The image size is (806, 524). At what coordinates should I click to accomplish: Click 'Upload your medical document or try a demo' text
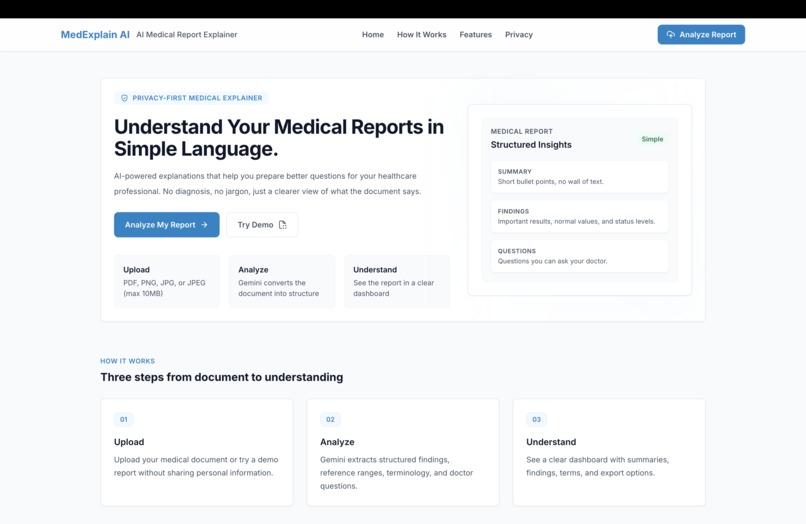(x=196, y=466)
